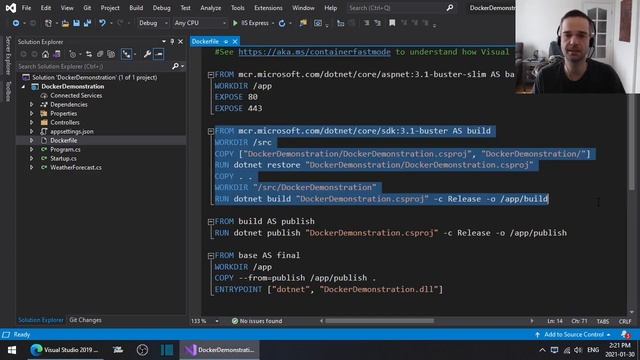
Task: Click in the Search Solution Explorer field
Action: tap(94, 66)
